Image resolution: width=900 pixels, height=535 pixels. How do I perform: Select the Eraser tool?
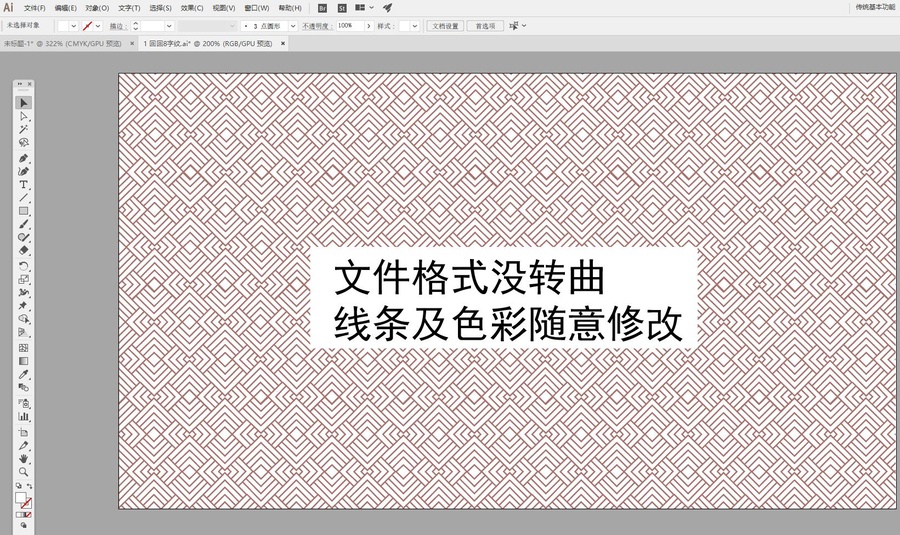24,250
